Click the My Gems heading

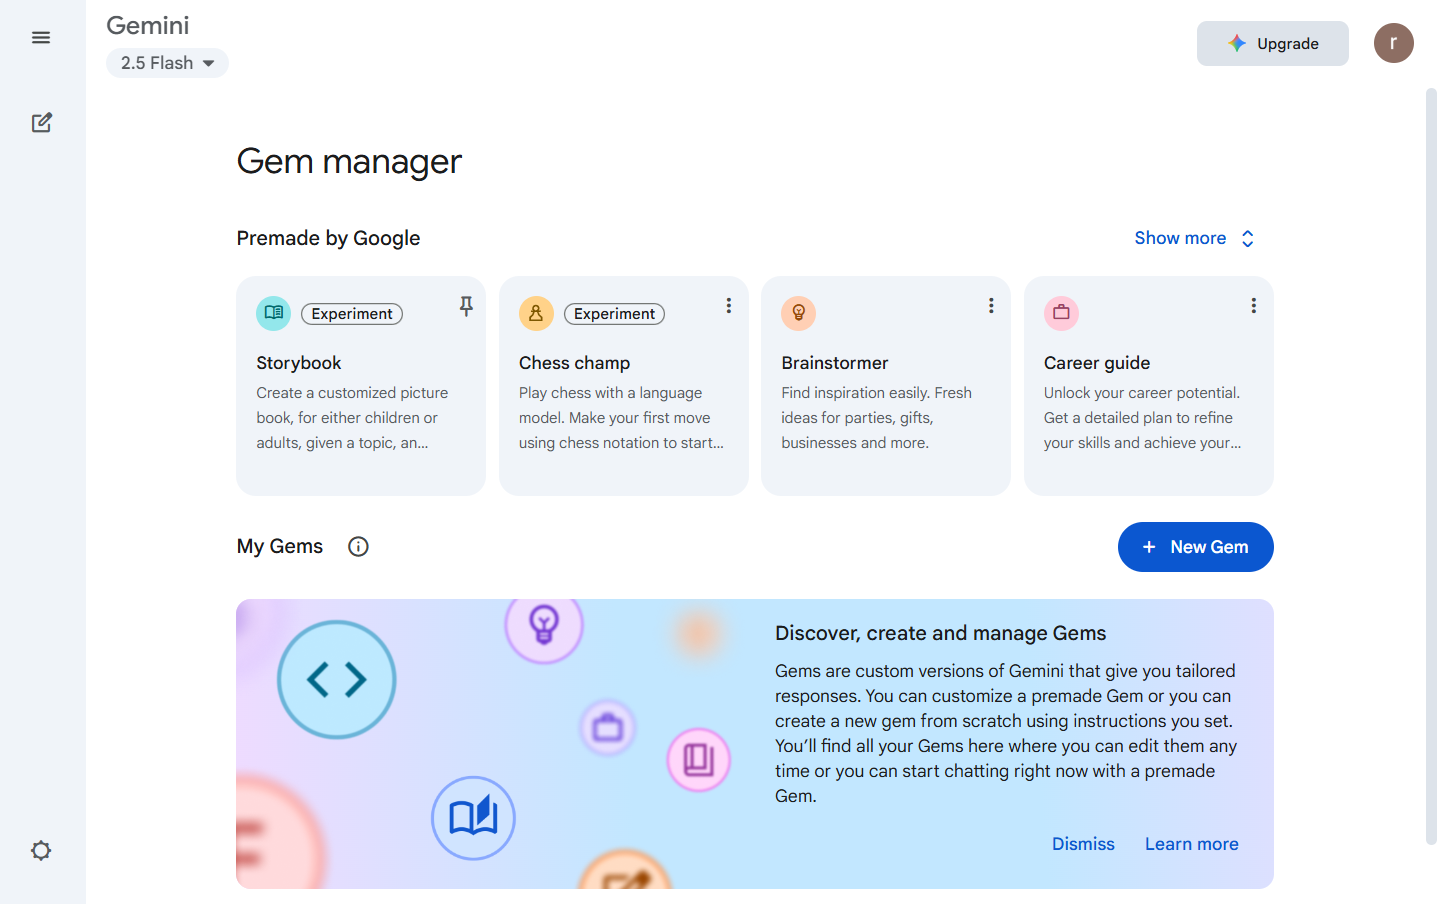(280, 547)
